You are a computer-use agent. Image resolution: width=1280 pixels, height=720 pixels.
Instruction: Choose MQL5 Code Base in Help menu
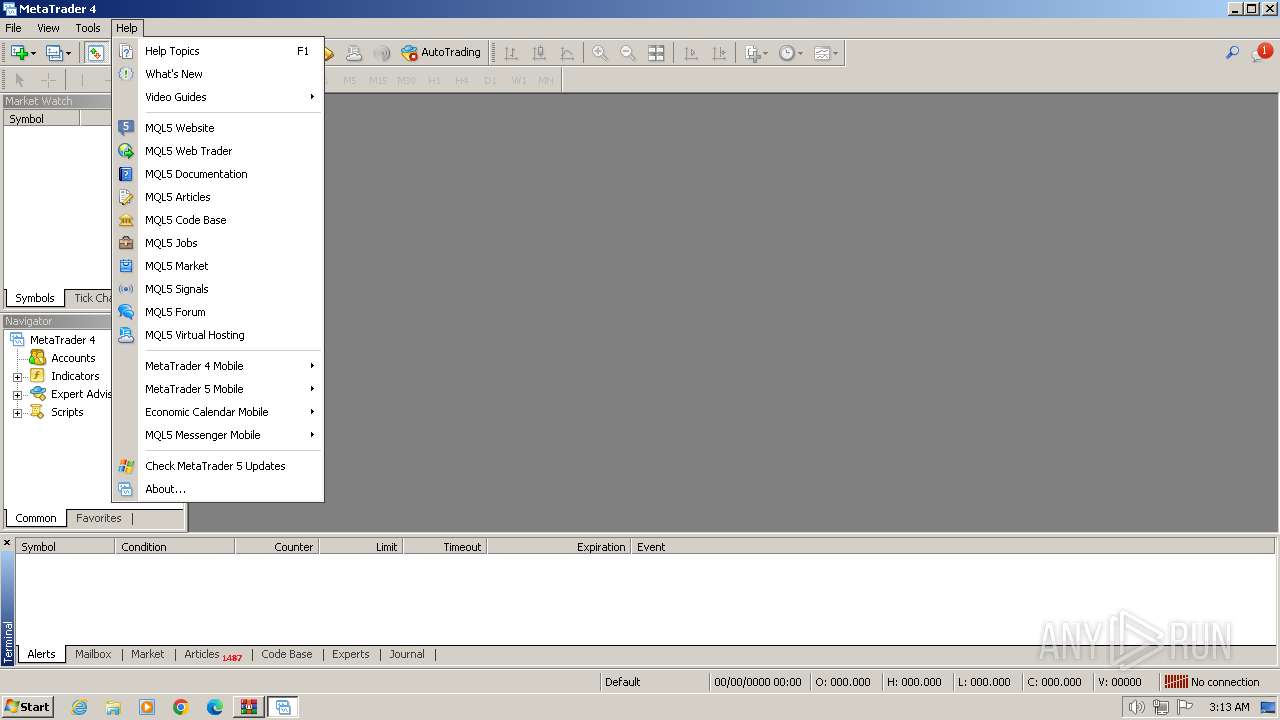218,220
